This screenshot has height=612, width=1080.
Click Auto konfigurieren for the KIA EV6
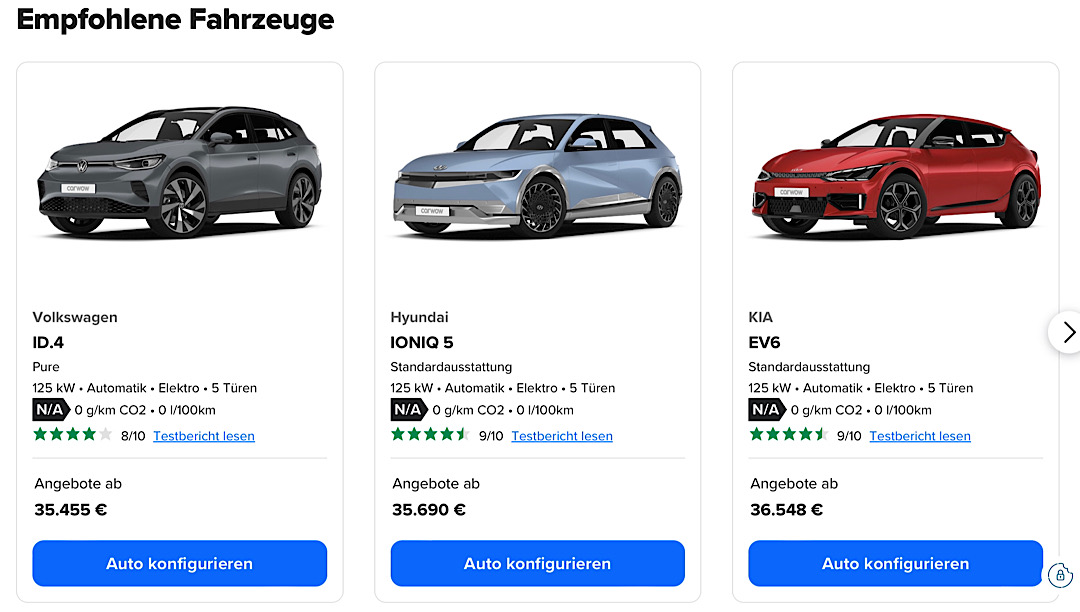(895, 563)
